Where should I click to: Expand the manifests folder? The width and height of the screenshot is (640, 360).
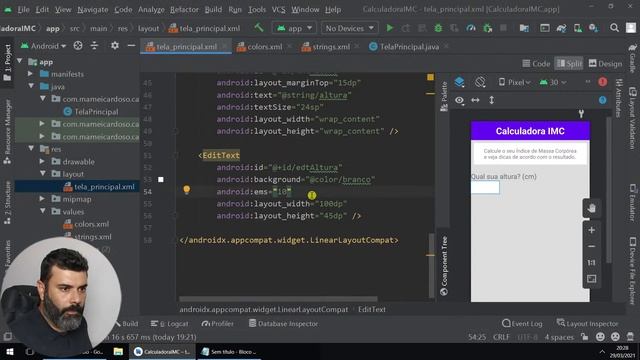point(30,74)
